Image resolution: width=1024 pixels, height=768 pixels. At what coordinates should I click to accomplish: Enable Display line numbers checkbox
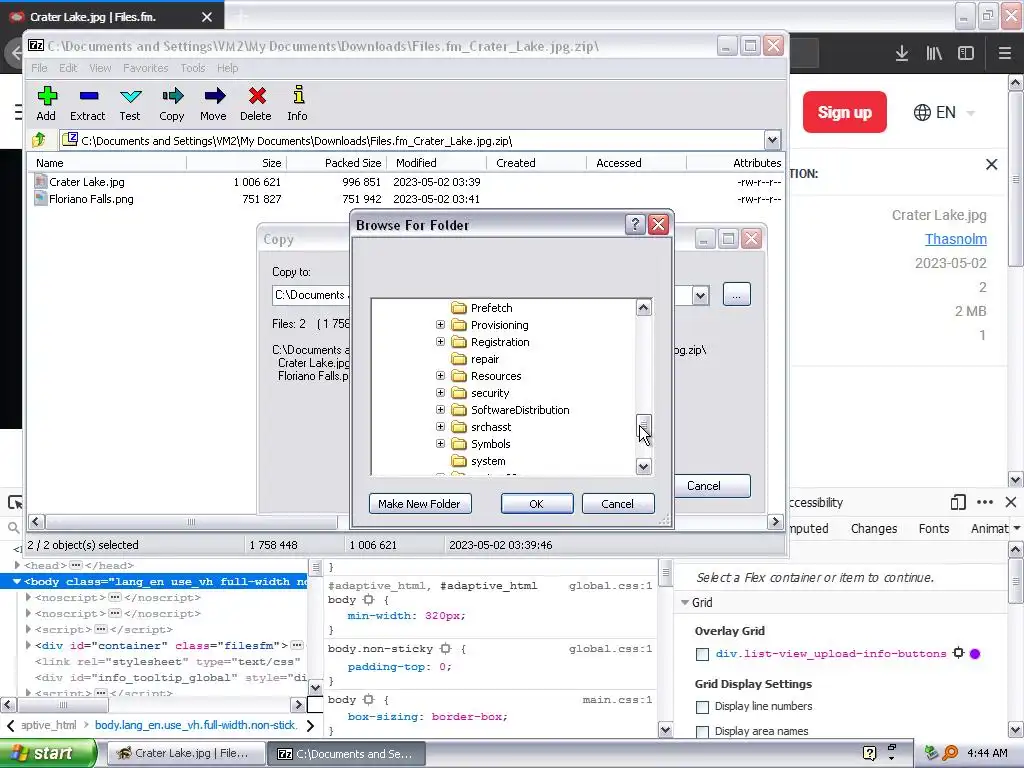pyautogui.click(x=703, y=707)
